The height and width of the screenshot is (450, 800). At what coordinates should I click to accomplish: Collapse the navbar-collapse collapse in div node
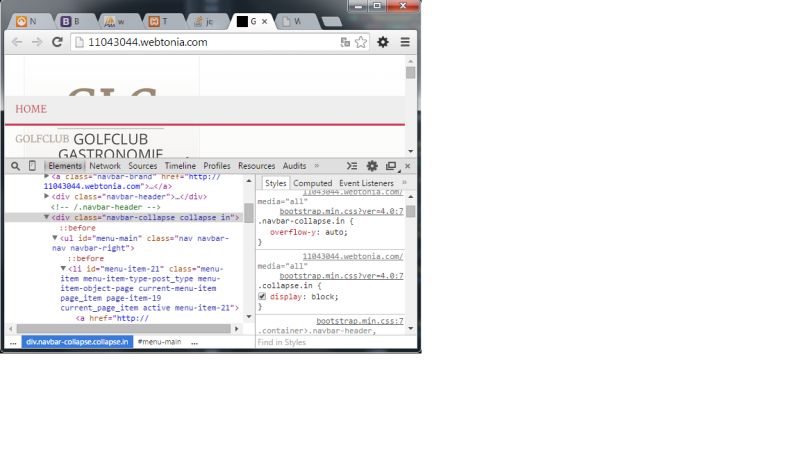pos(46,217)
